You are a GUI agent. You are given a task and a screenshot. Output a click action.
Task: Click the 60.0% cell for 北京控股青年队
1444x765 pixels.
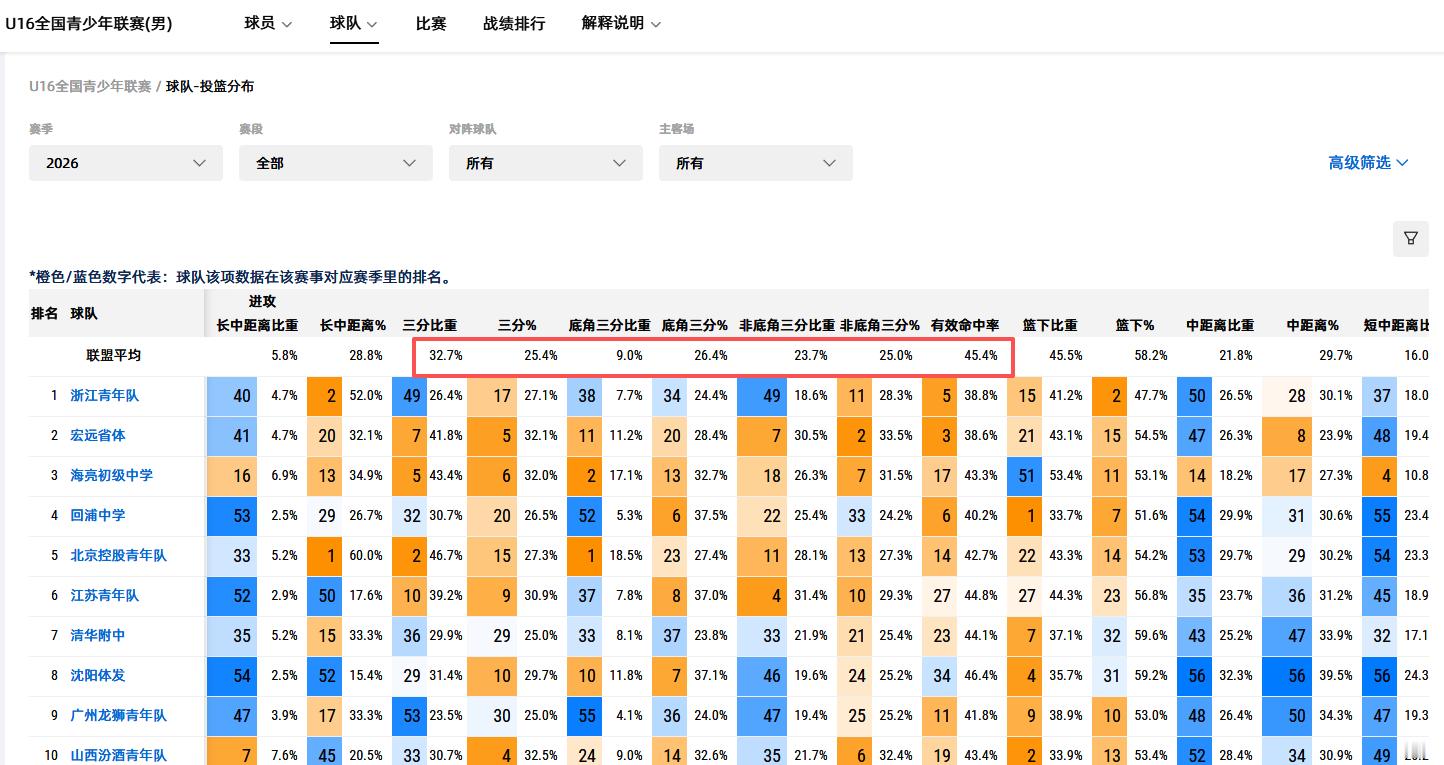365,556
